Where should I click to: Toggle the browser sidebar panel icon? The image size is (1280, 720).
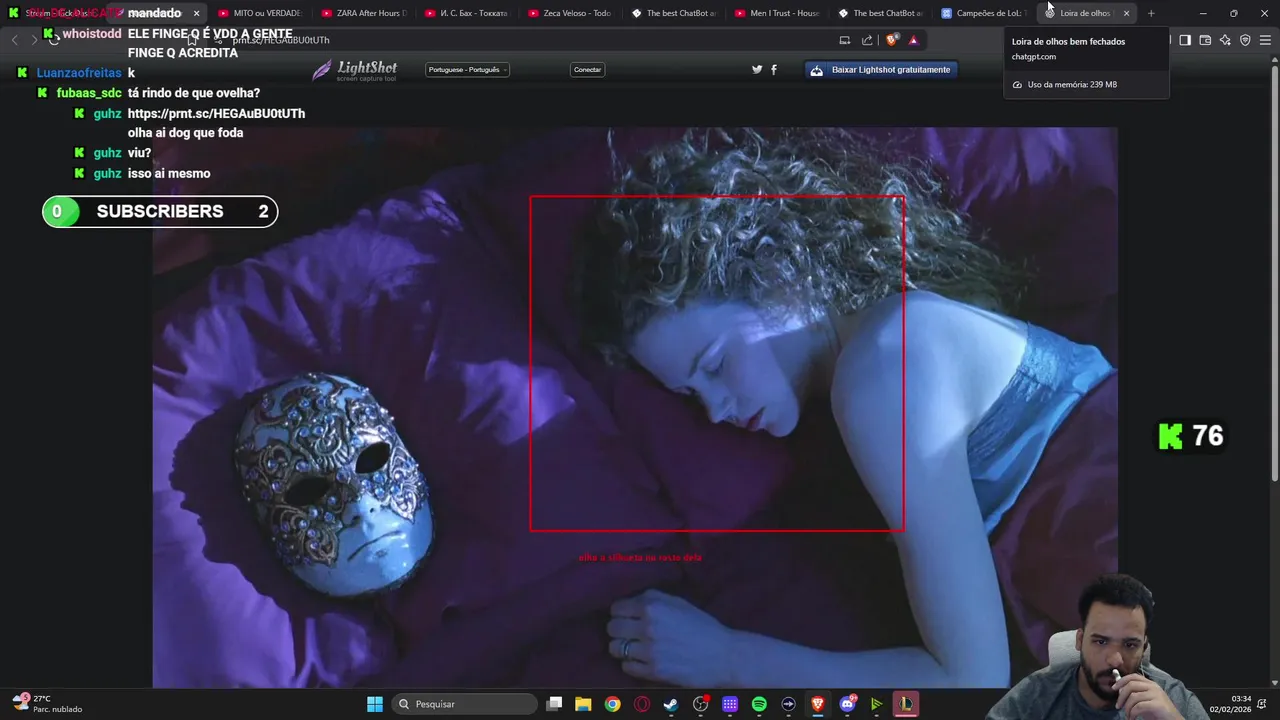[1185, 40]
